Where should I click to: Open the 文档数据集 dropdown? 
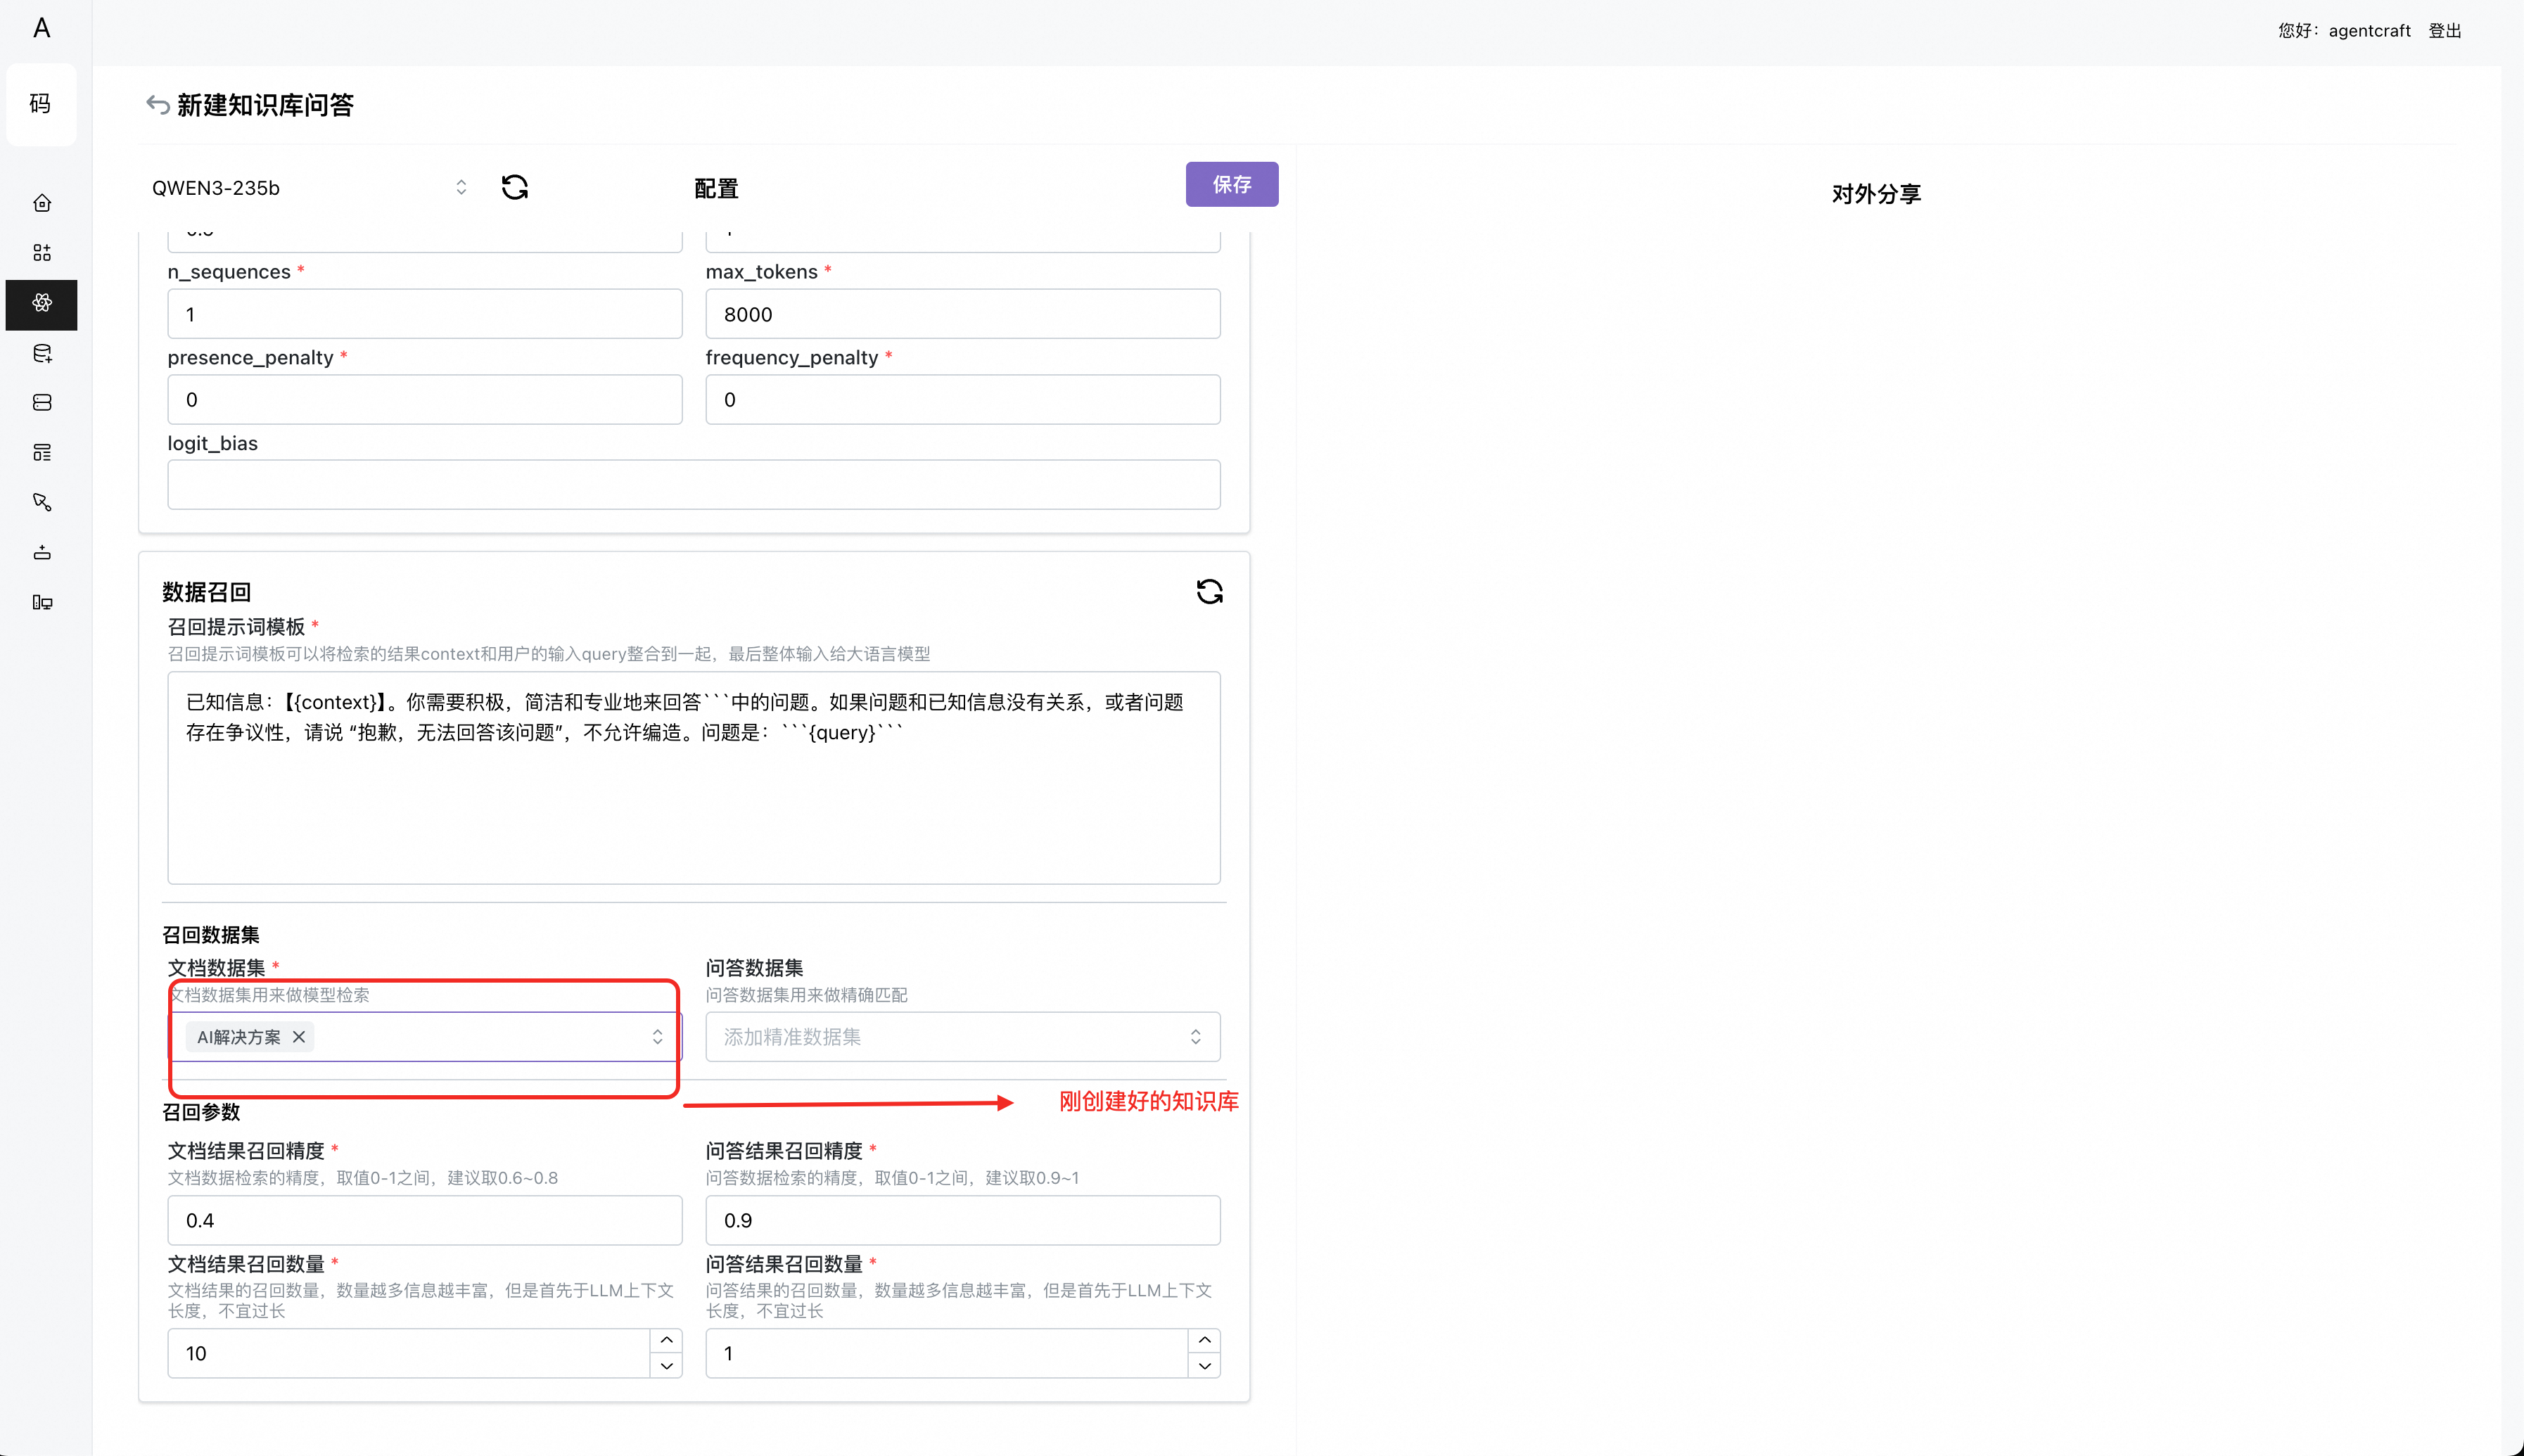coord(425,1037)
